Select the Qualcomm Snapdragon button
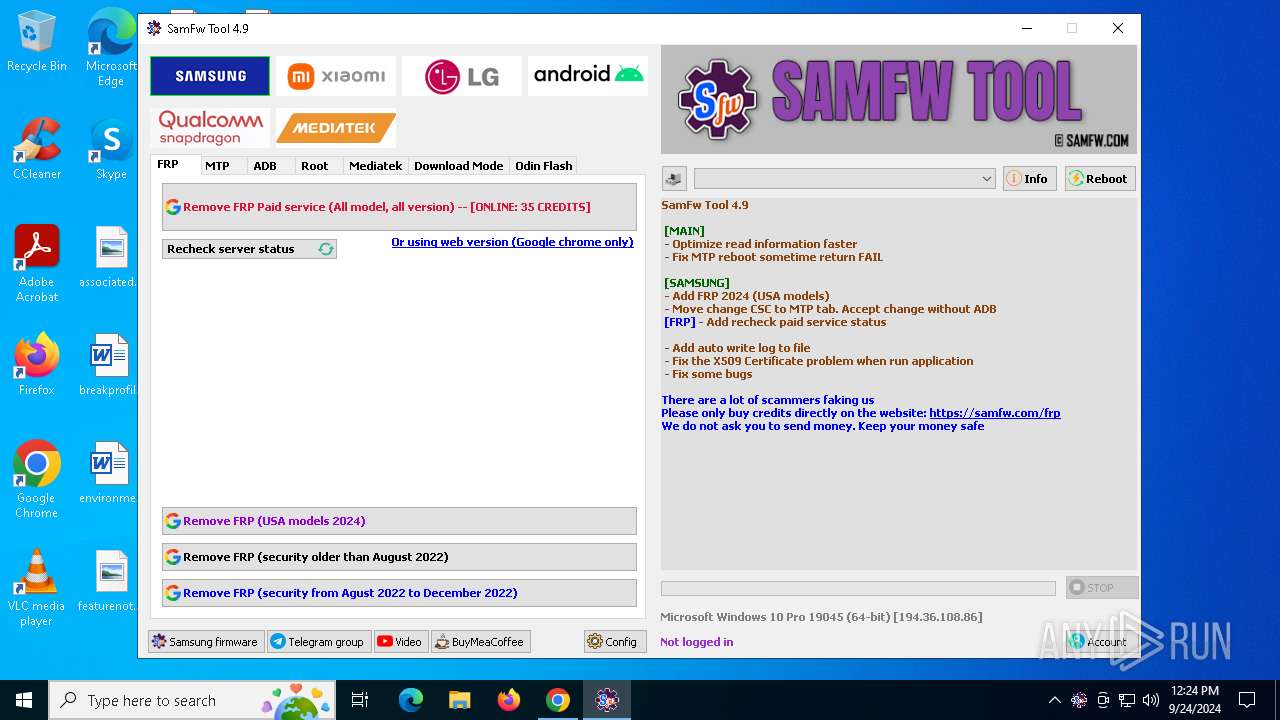 tap(210, 128)
